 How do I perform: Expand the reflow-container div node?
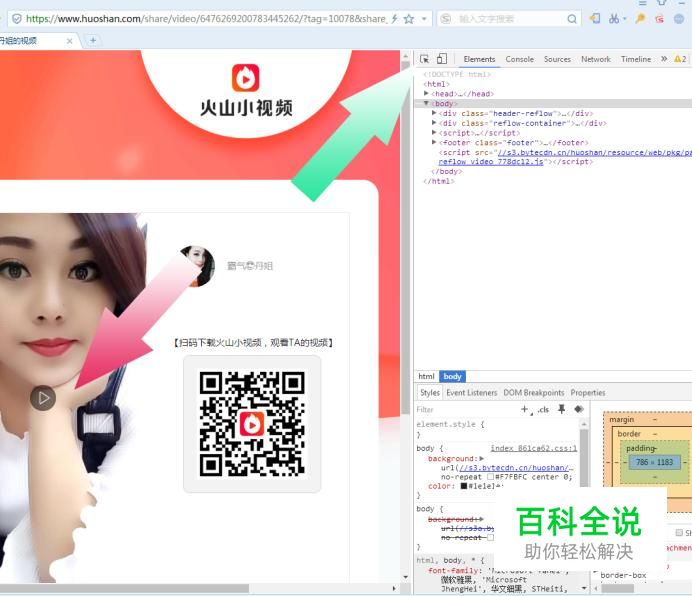point(434,123)
